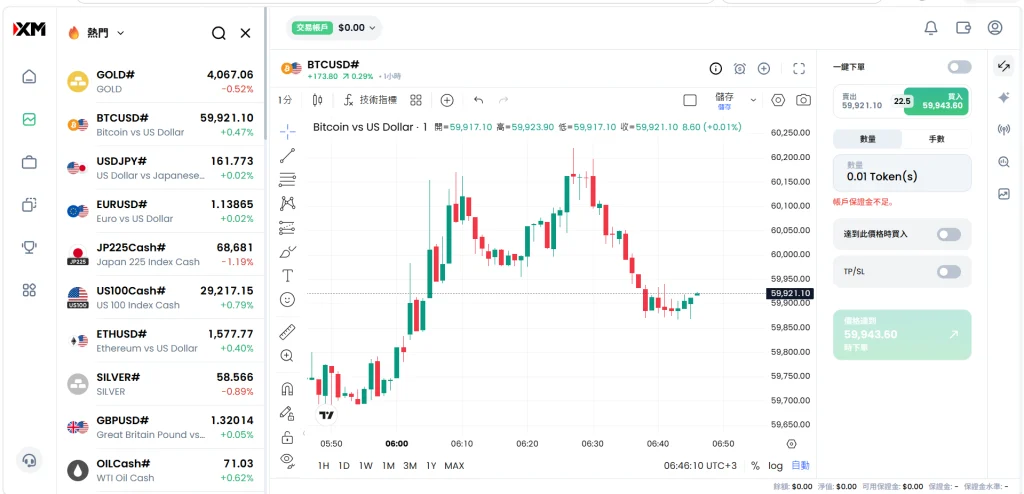Toggle percent scale on the chart
This screenshot has width=1024, height=494.
tap(756, 465)
